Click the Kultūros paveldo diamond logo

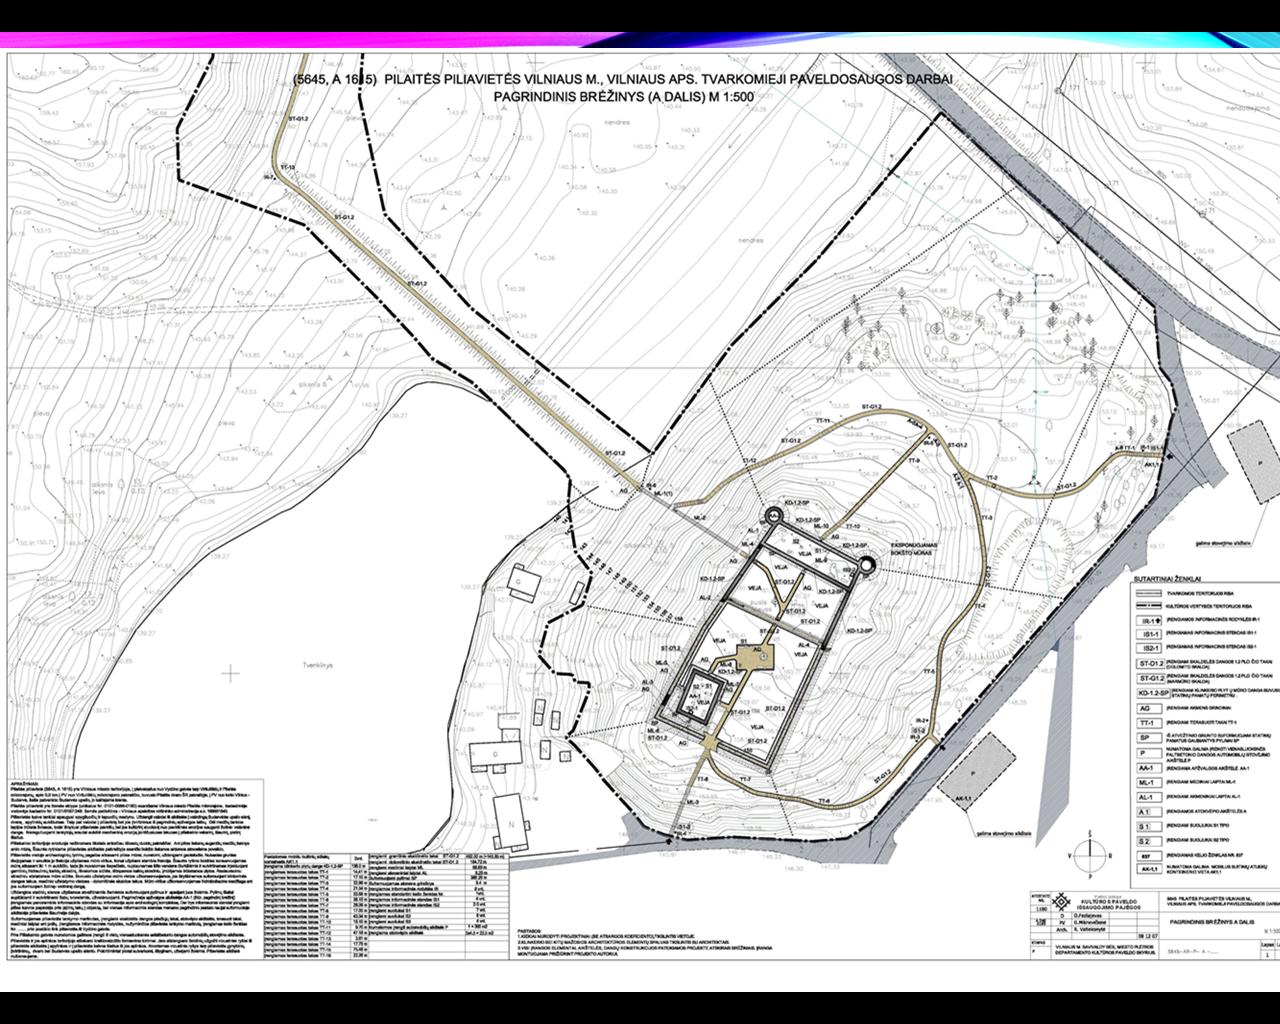pyautogui.click(x=1061, y=903)
